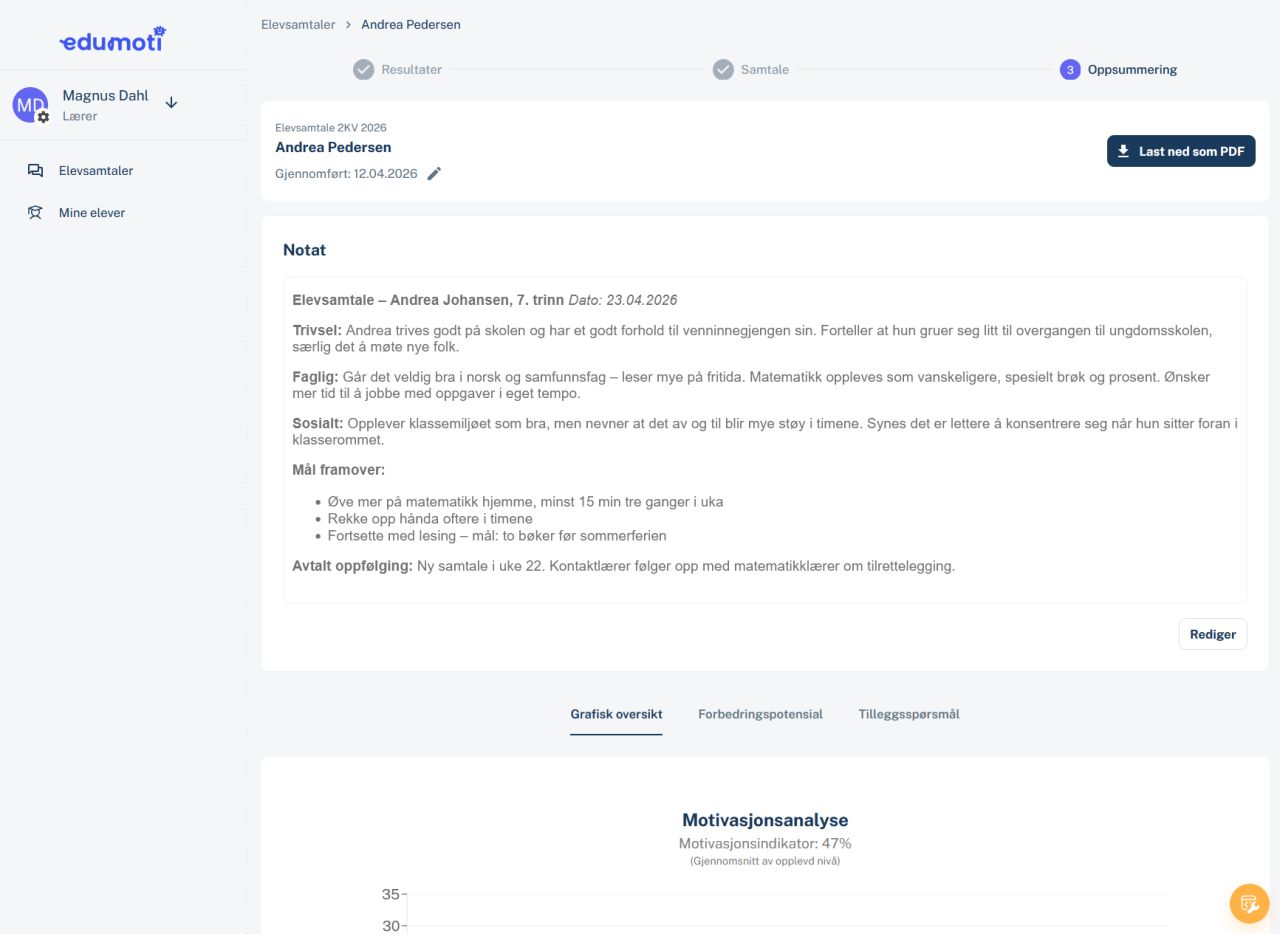
Task: Edit completion date with pencil icon
Action: click(434, 173)
